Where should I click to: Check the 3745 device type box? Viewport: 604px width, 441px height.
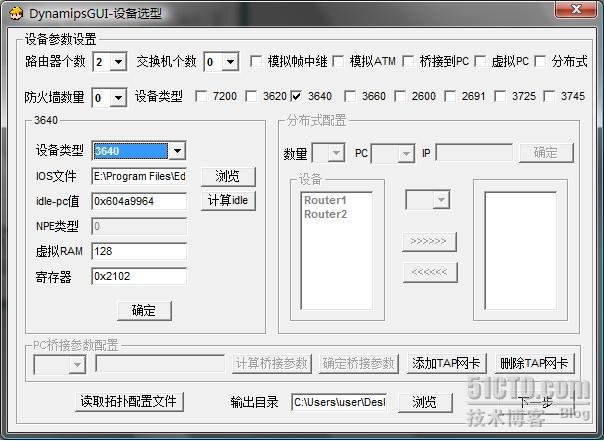tap(549, 96)
